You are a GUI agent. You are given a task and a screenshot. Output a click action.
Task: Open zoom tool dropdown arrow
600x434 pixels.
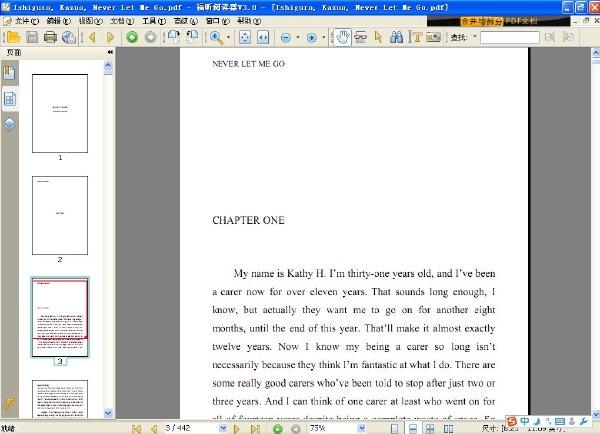[228, 37]
